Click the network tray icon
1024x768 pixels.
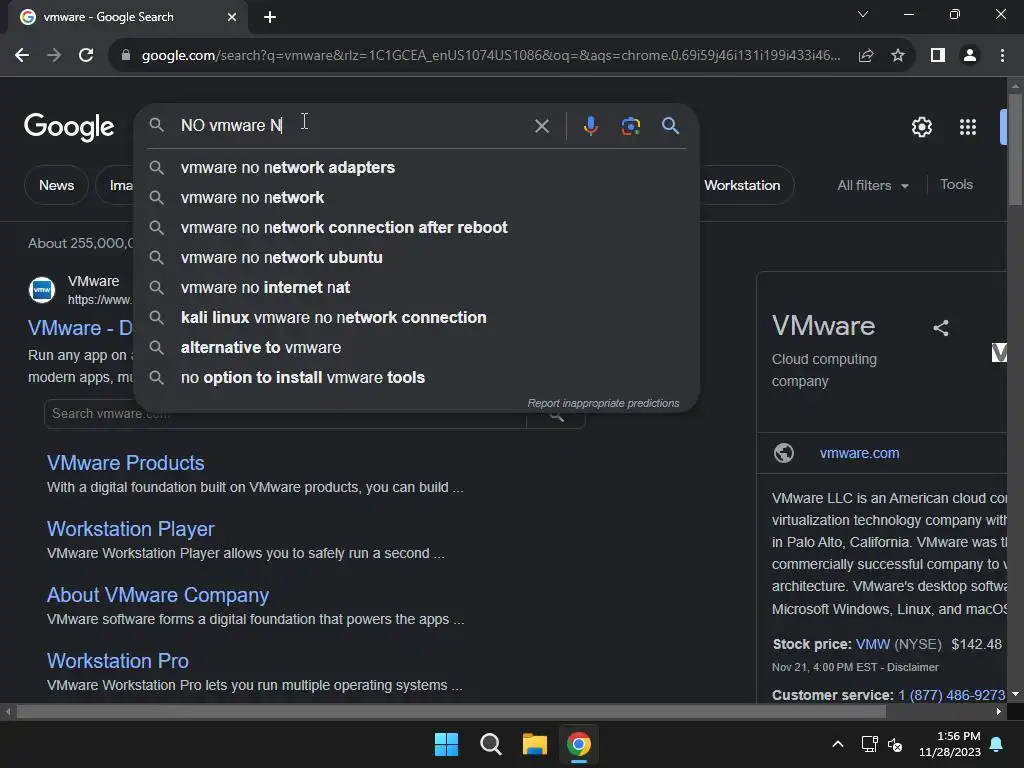click(869, 744)
